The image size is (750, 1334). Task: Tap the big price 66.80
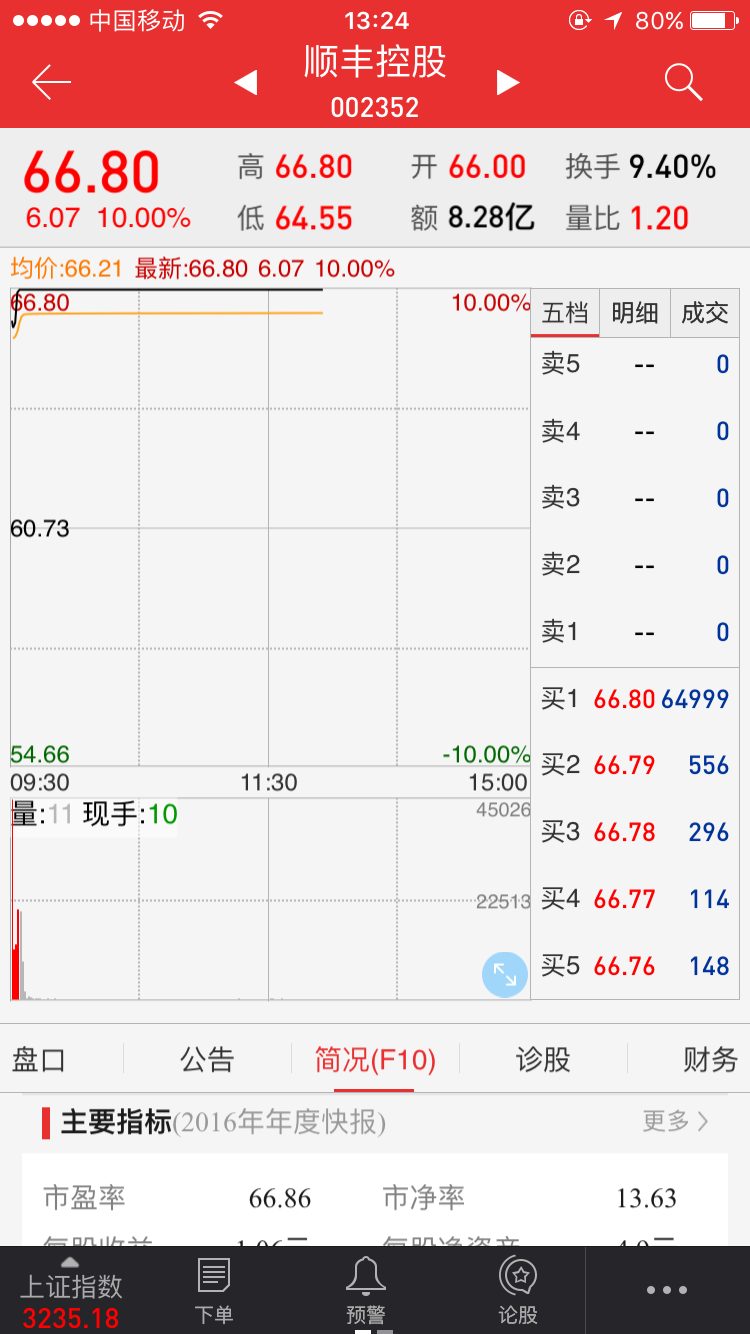click(x=92, y=173)
